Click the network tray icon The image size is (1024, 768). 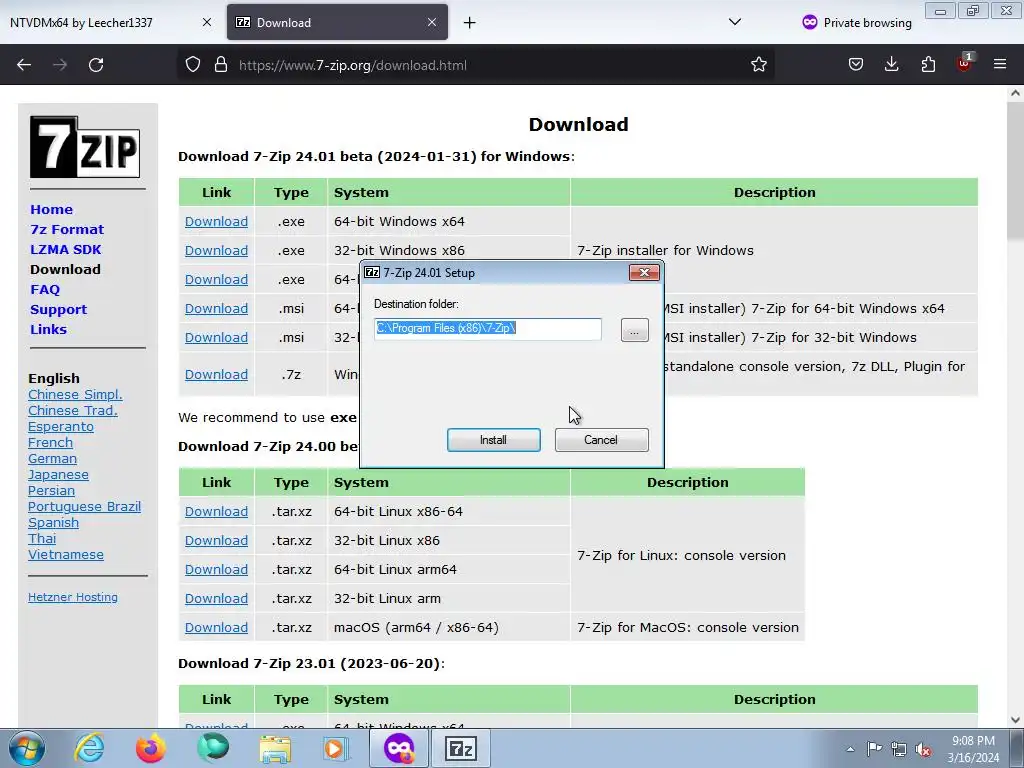point(899,749)
